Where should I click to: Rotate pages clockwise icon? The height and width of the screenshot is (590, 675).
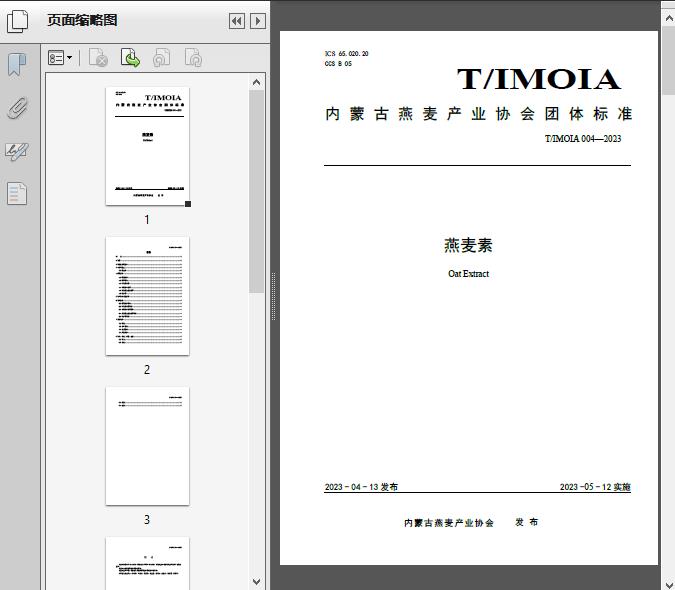[x=193, y=58]
